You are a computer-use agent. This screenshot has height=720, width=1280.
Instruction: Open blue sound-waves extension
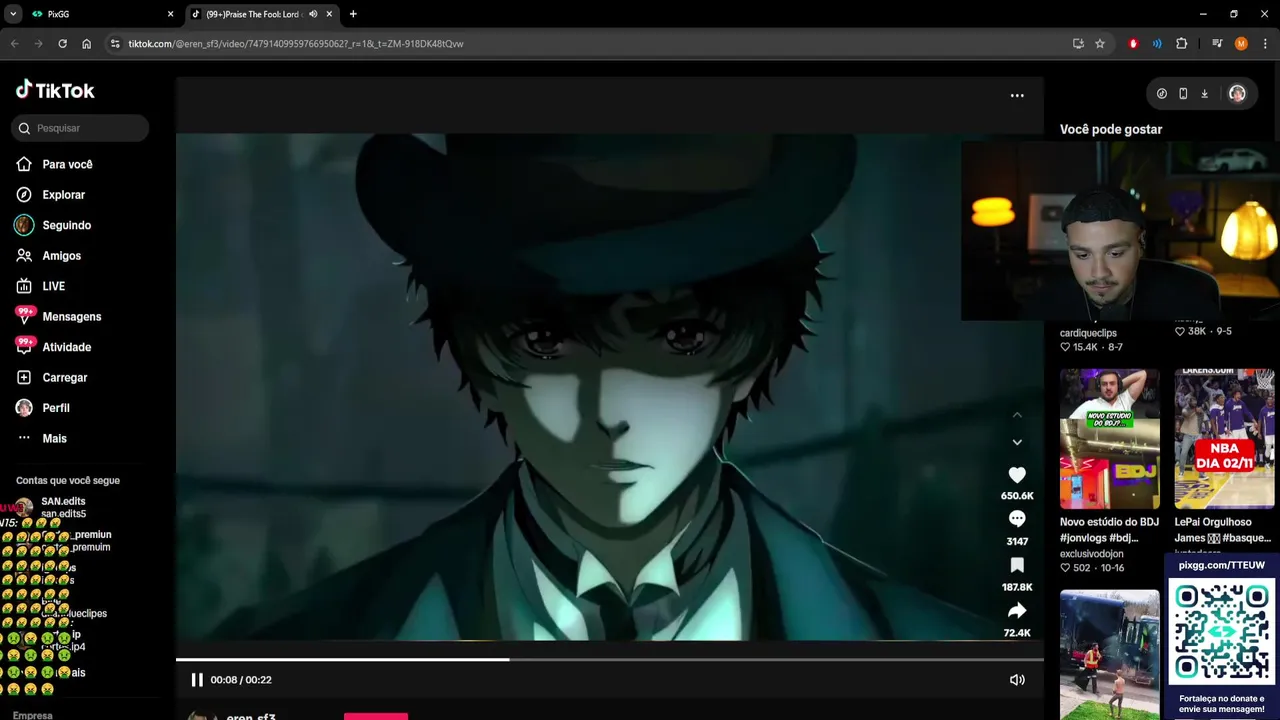[1157, 44]
